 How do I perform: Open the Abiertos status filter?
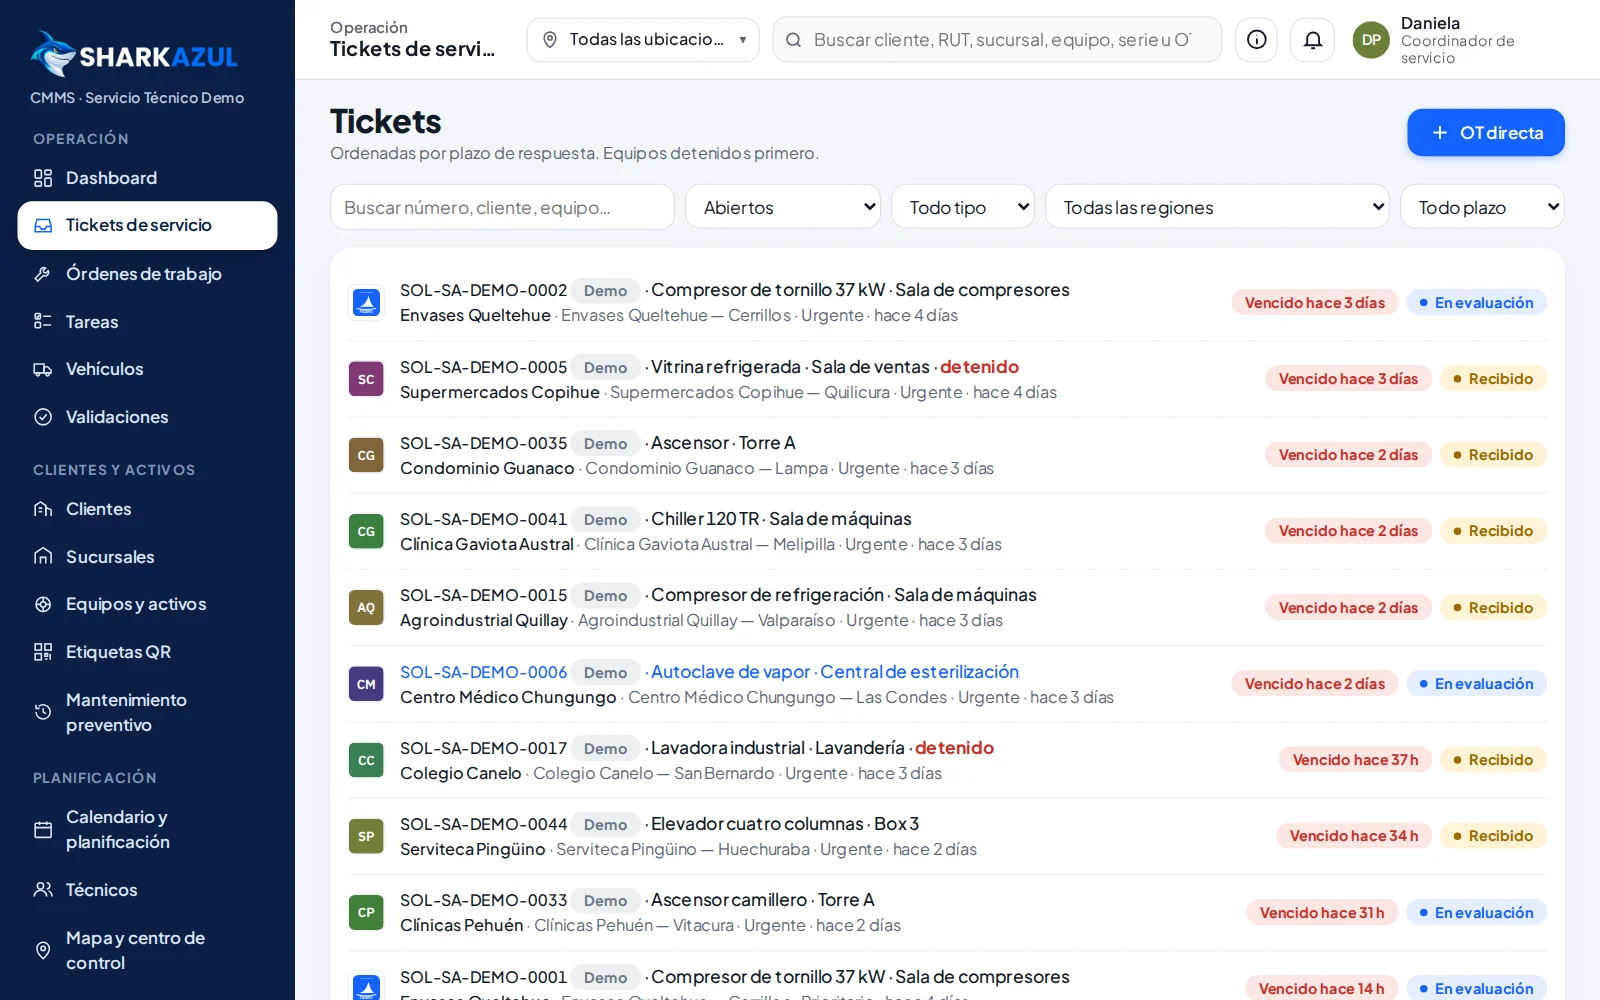coord(782,207)
